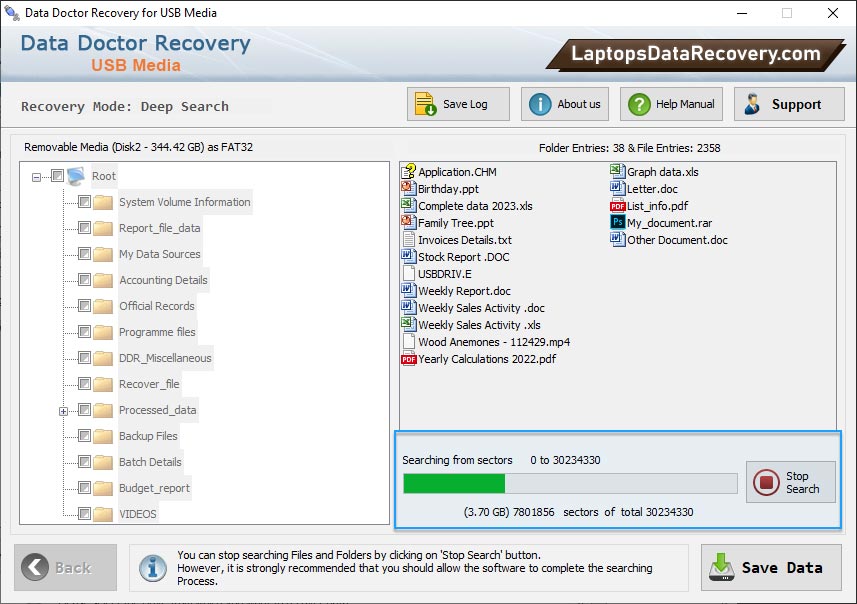Check the Budget_report checkbox
Viewport: 857px width, 604px height.
coord(84,488)
